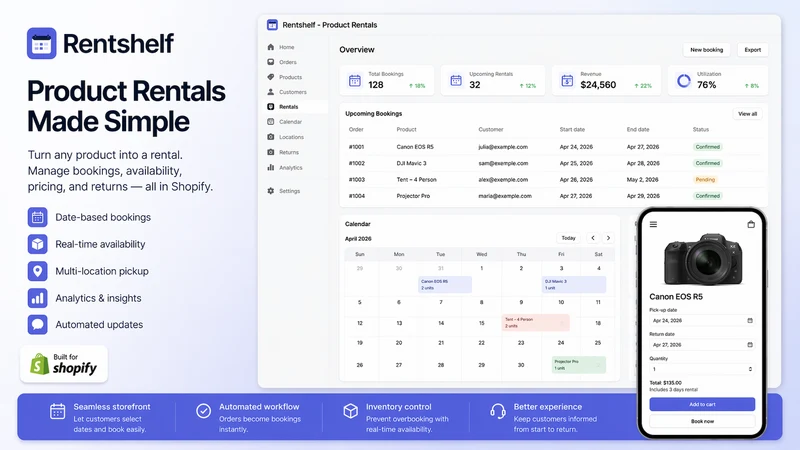Click the Built for Shopify badge

pos(64,364)
